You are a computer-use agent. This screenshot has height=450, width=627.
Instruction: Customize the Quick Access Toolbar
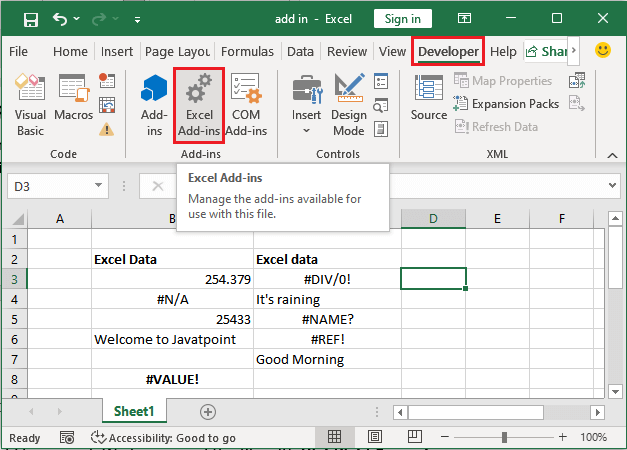click(137, 19)
